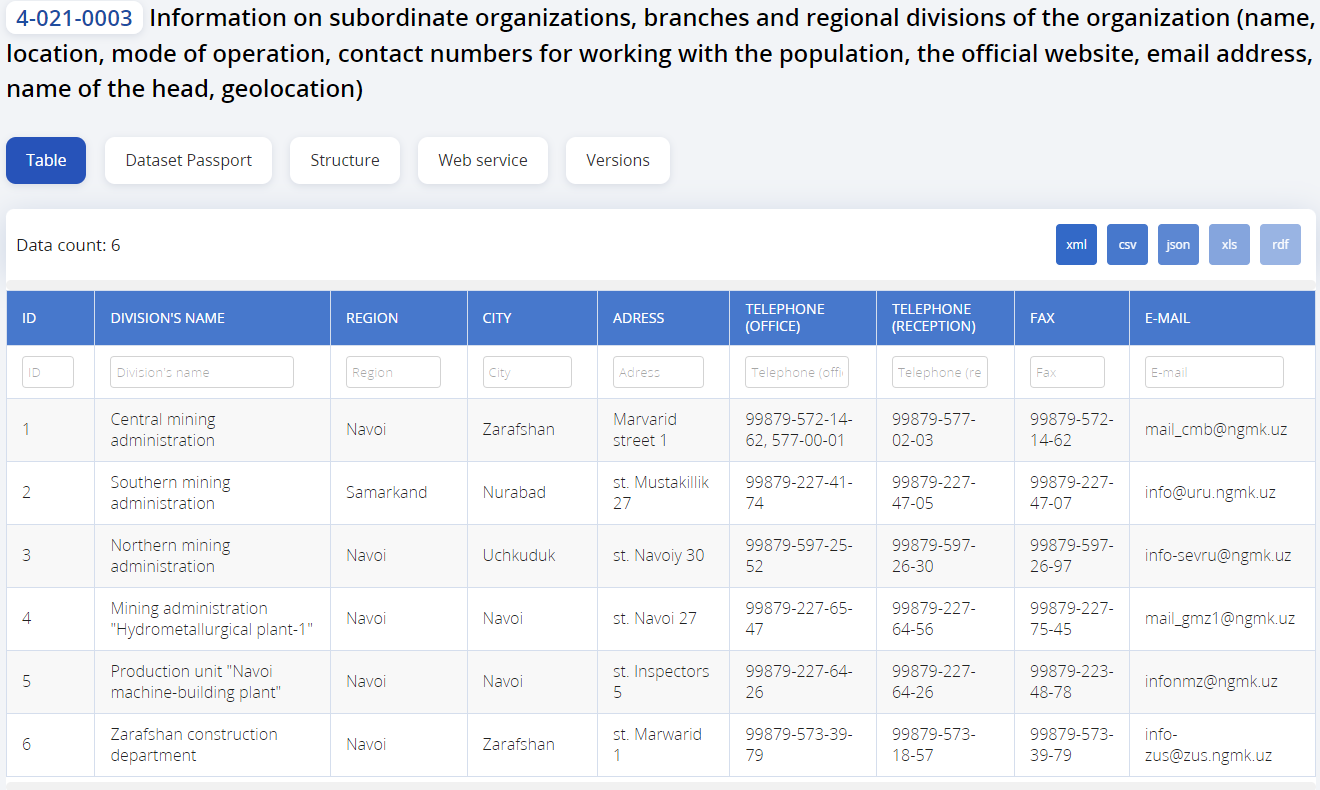Select the Web service tab

pos(482,161)
